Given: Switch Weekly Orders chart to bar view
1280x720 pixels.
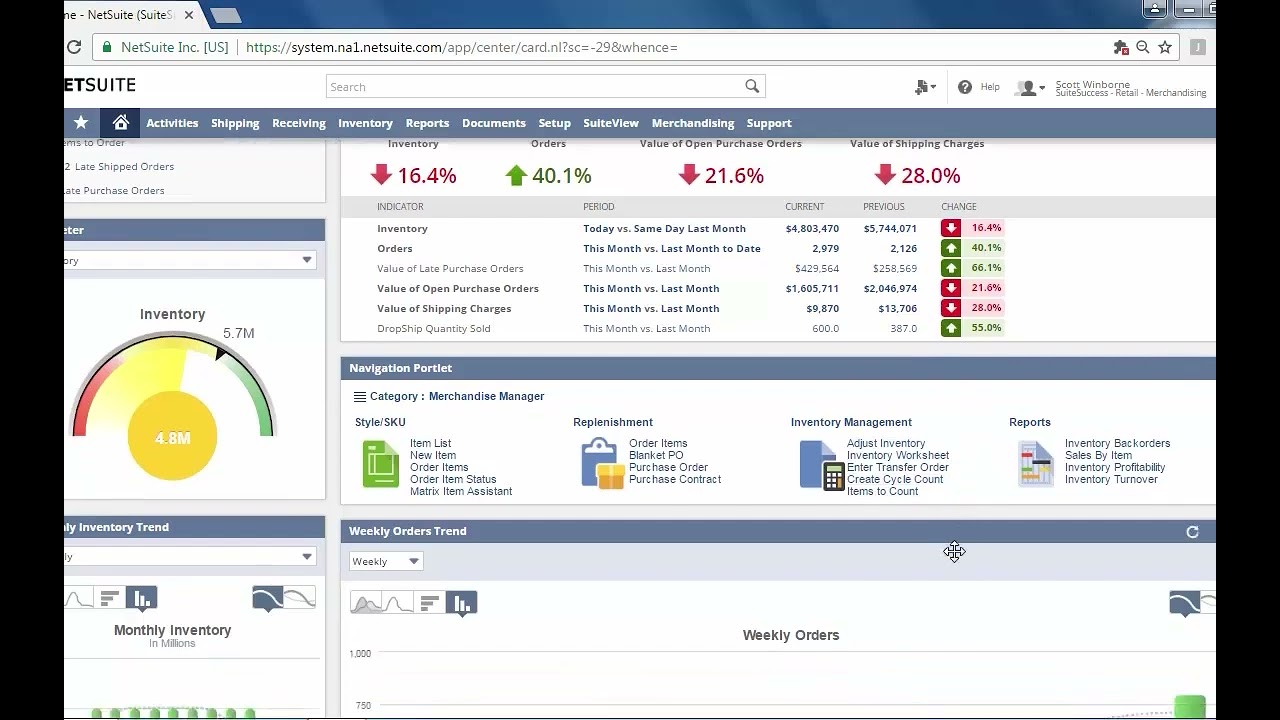Looking at the screenshot, I should click(430, 603).
